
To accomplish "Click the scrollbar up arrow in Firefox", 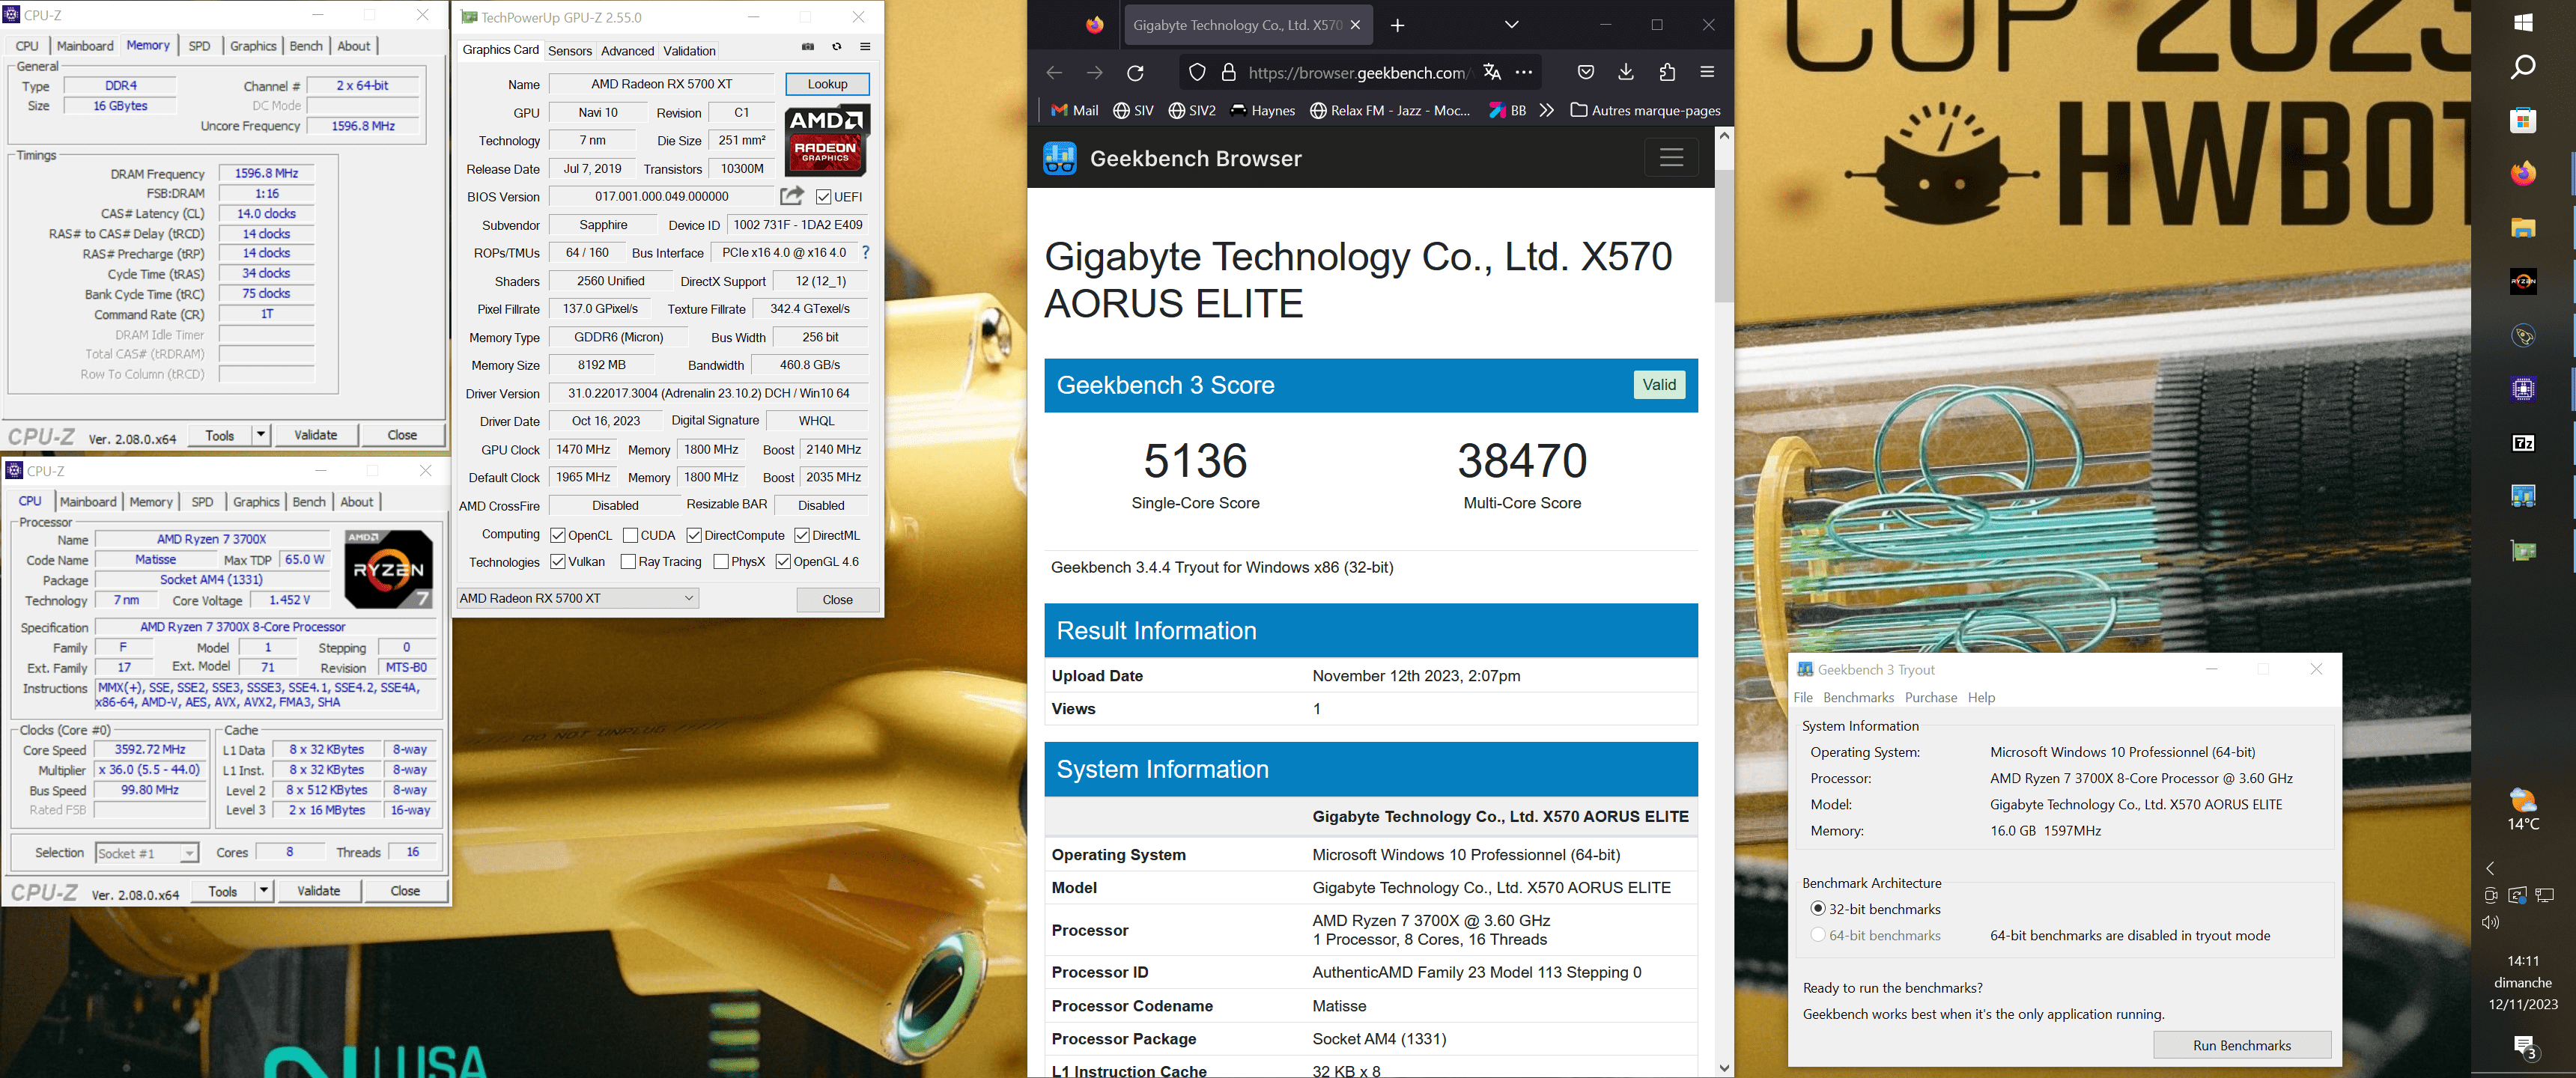I will (1723, 136).
